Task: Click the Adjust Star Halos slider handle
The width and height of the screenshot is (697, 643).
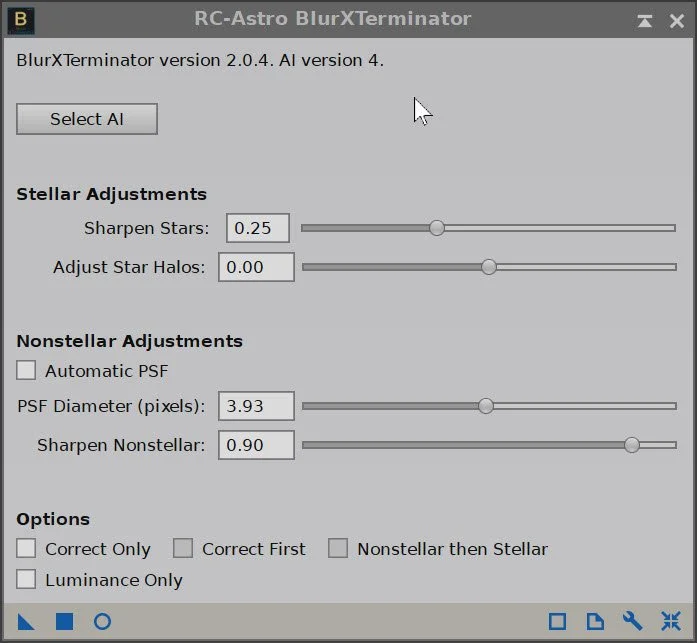Action: tap(489, 267)
